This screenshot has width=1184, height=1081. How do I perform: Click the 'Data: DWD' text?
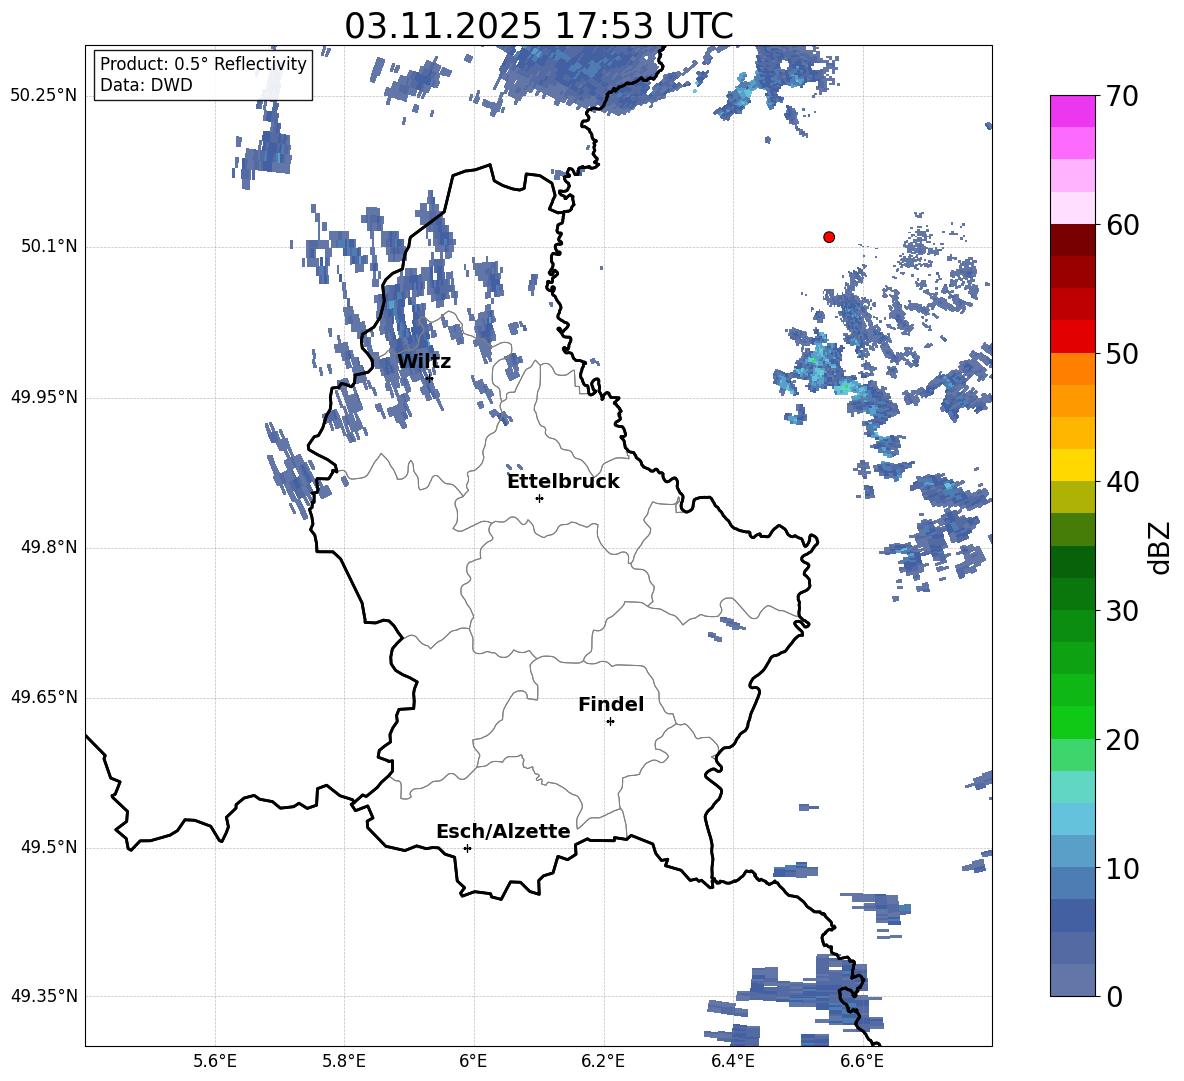click(x=146, y=85)
